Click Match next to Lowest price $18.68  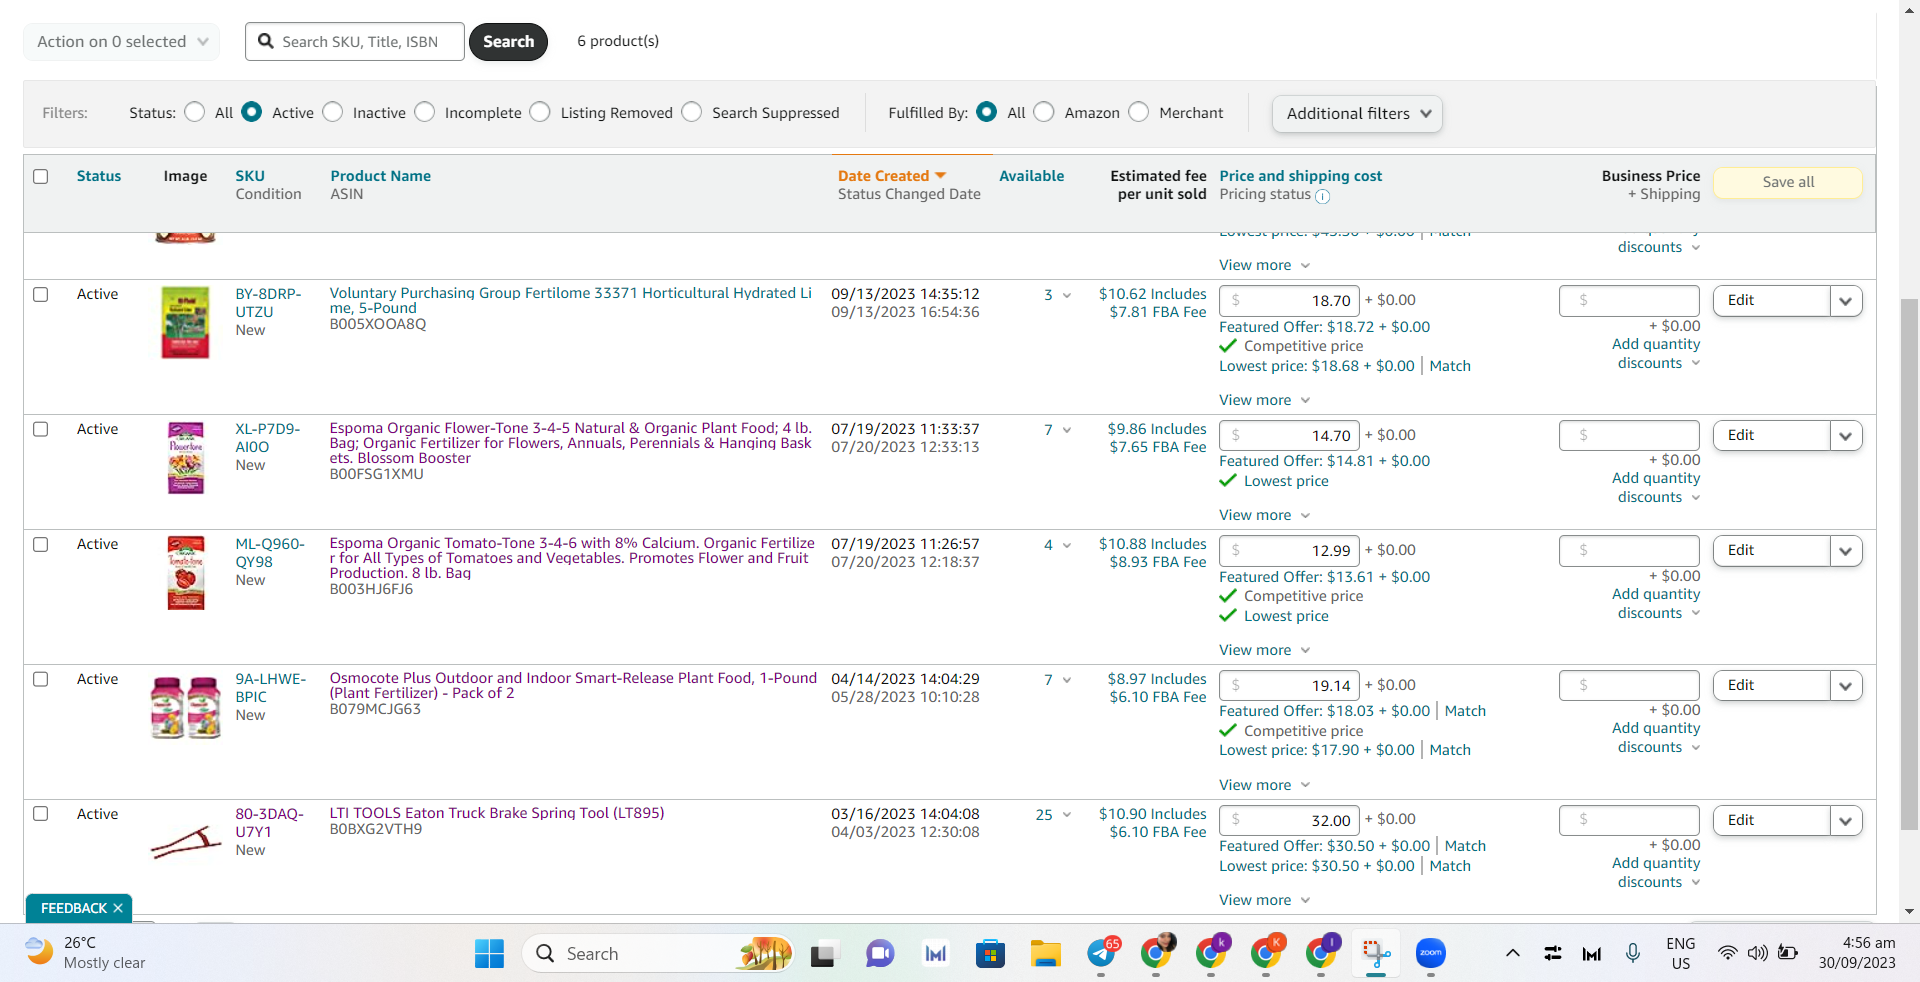pyautogui.click(x=1450, y=366)
